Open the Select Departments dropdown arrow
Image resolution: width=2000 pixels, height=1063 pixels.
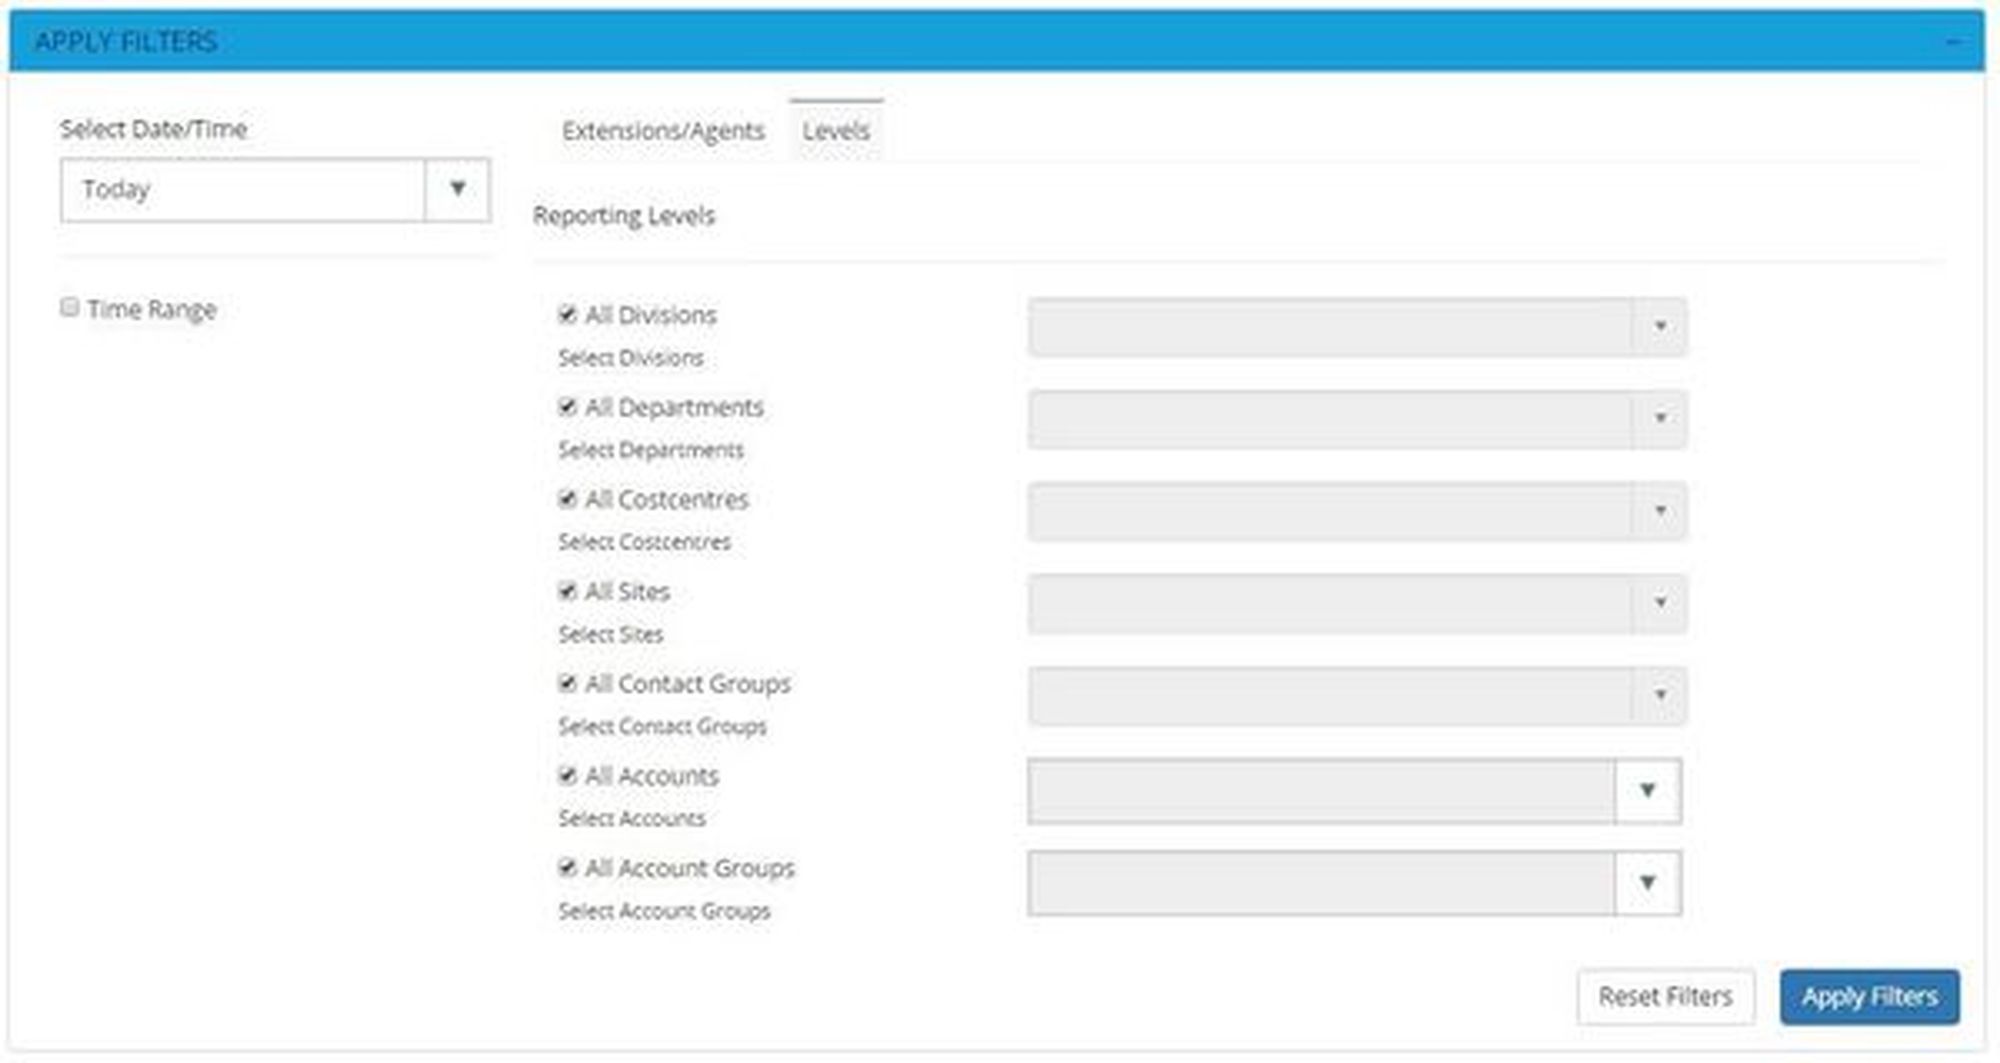pos(1660,419)
